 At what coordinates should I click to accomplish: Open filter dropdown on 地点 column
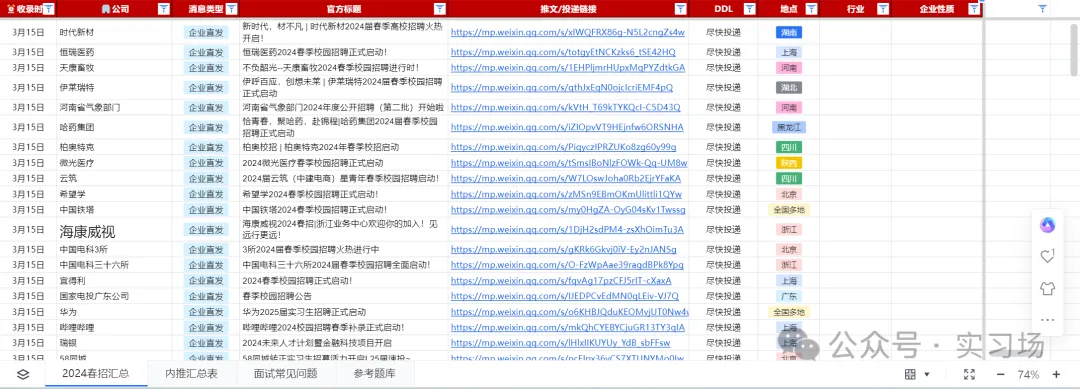pos(811,9)
